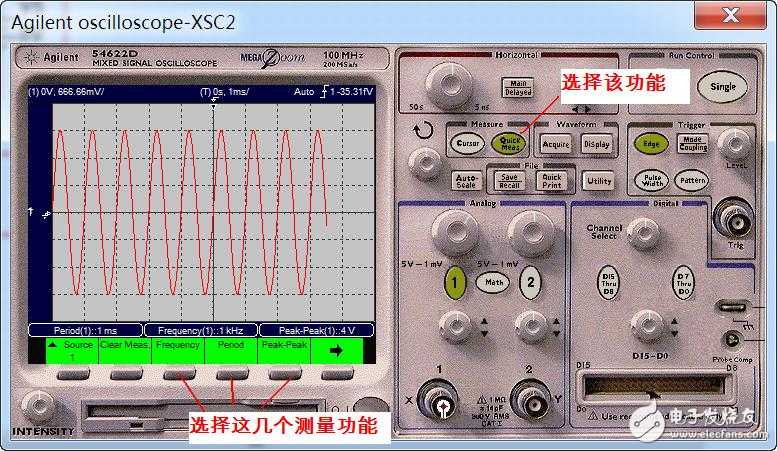The height and width of the screenshot is (451, 777).
Task: Toggle the Edge trigger button
Action: (x=651, y=144)
